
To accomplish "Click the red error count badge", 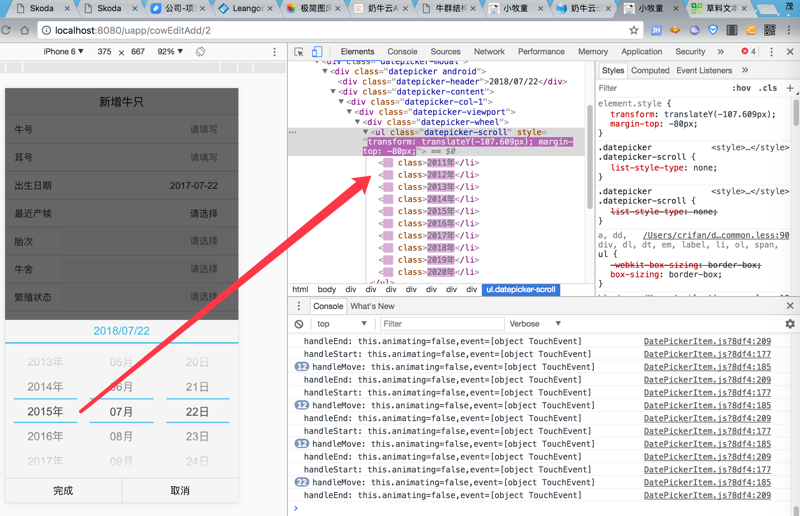I will coord(748,52).
